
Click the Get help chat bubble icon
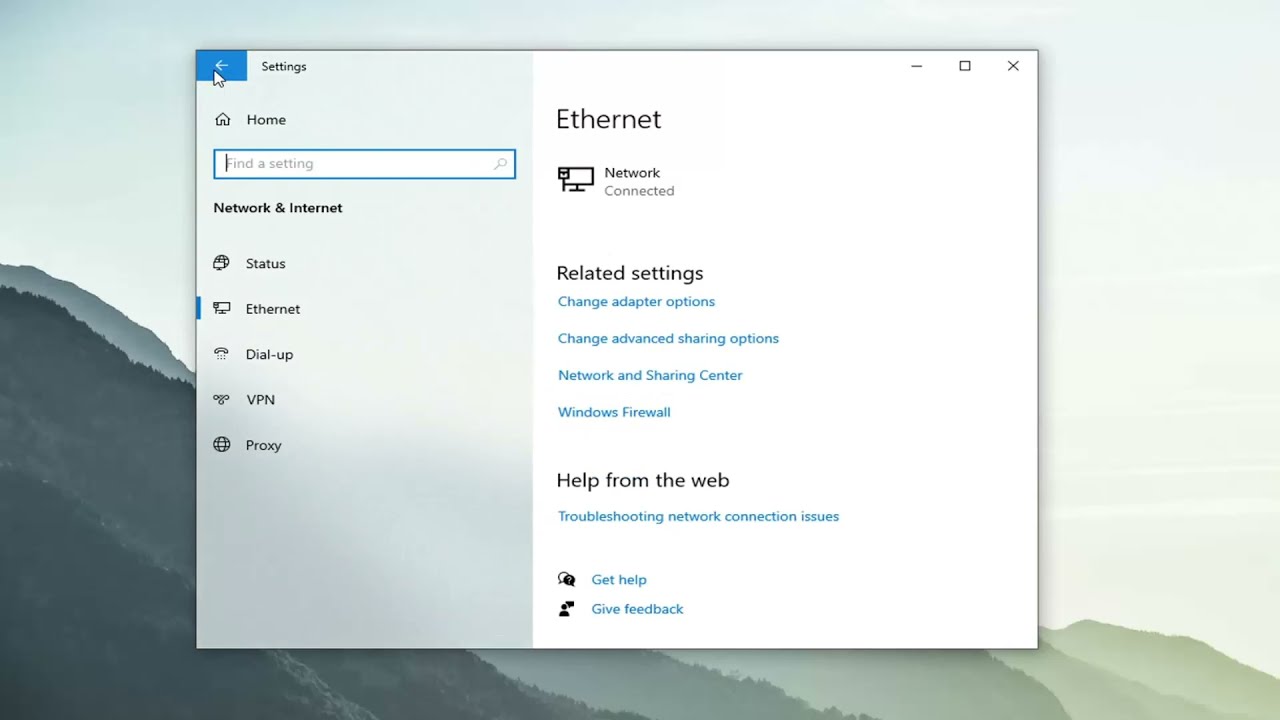(567, 579)
